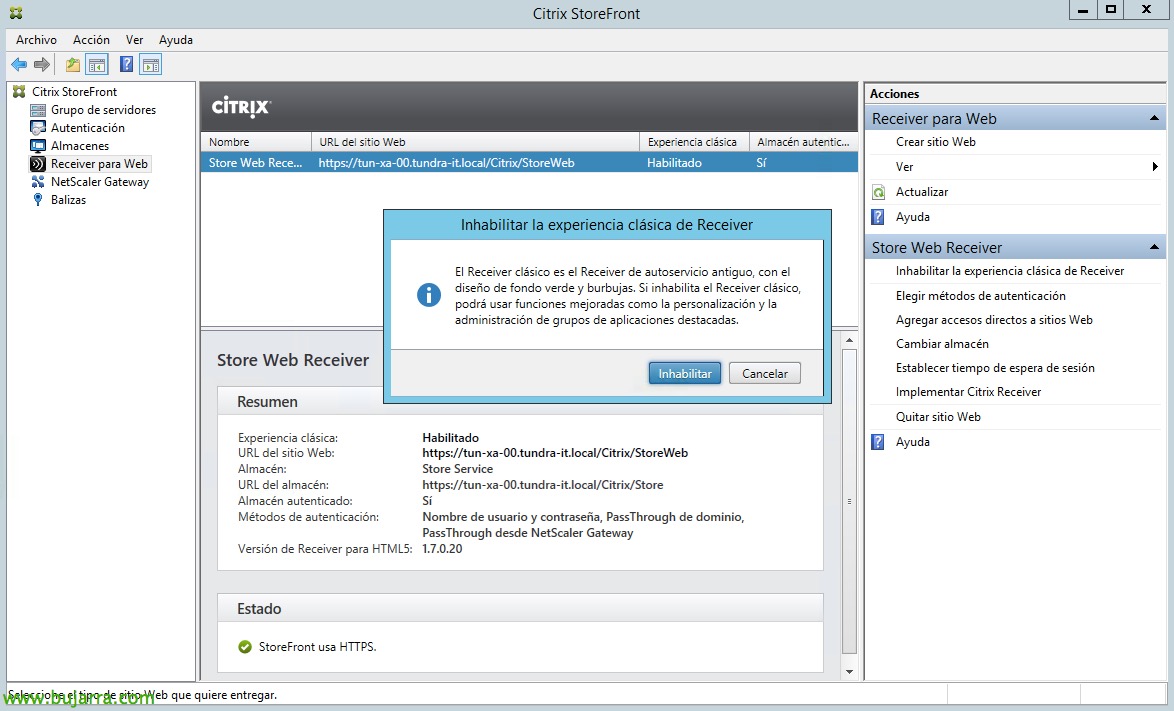
Task: Select the Store Web Receiver row name cell
Action: coord(255,163)
